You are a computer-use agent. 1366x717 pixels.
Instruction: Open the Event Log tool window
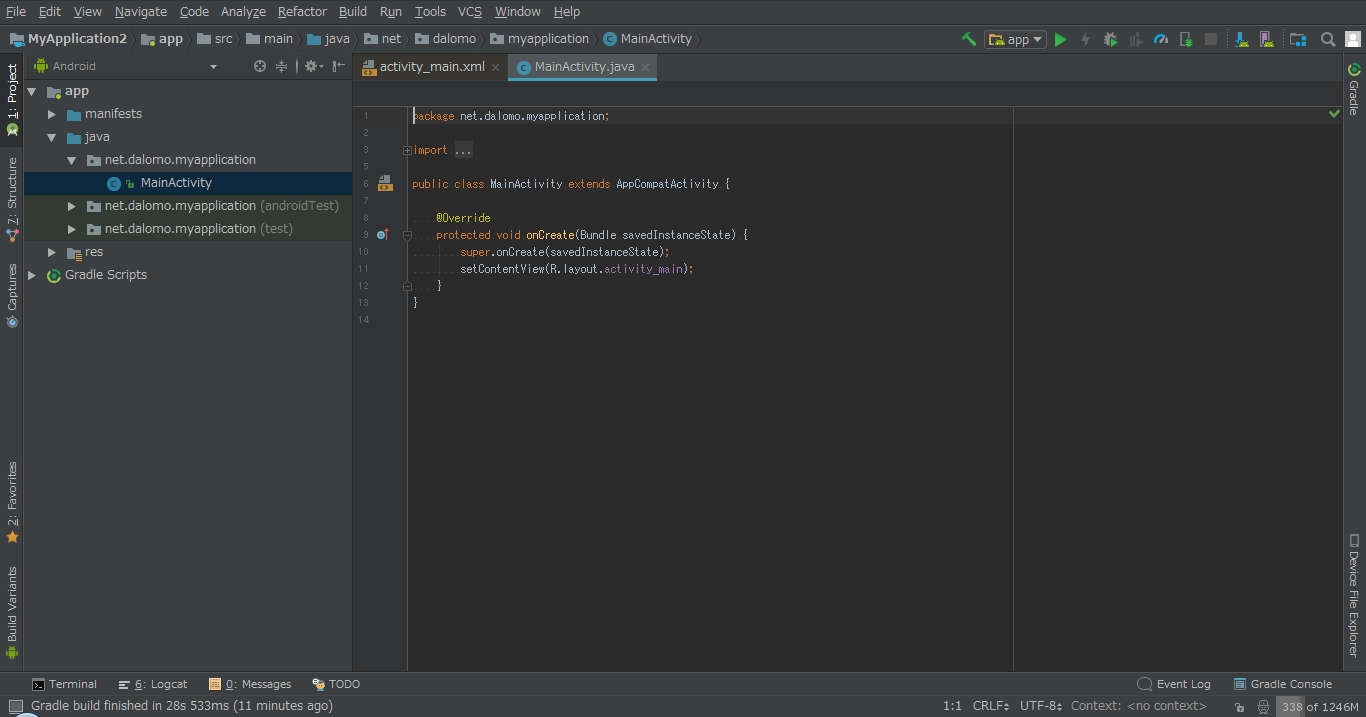point(1174,684)
